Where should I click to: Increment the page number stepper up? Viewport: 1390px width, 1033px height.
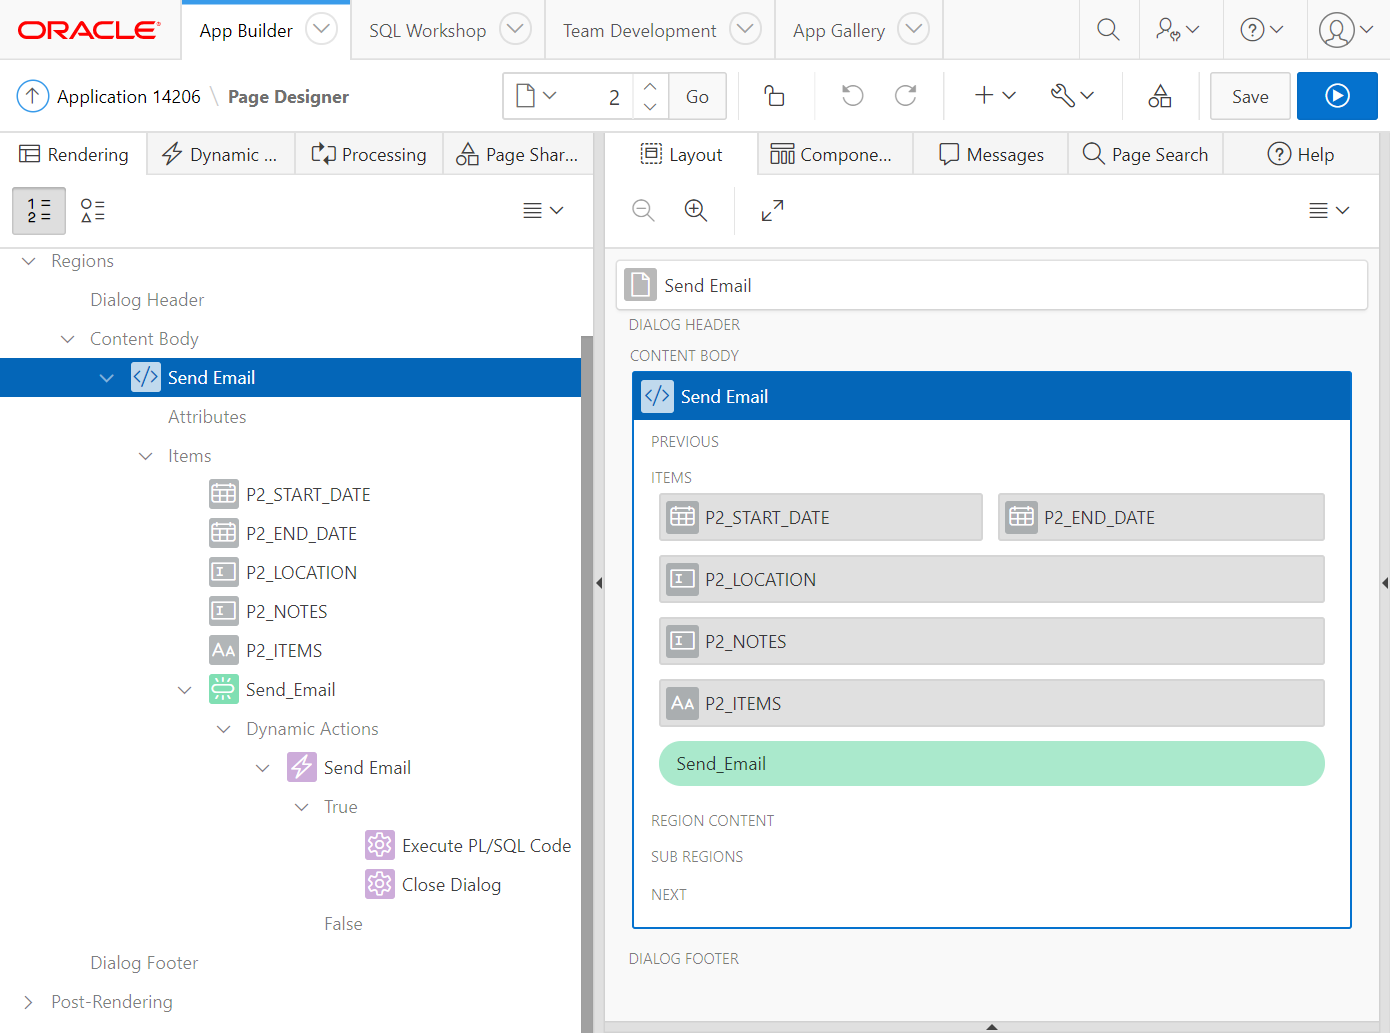[x=650, y=86]
